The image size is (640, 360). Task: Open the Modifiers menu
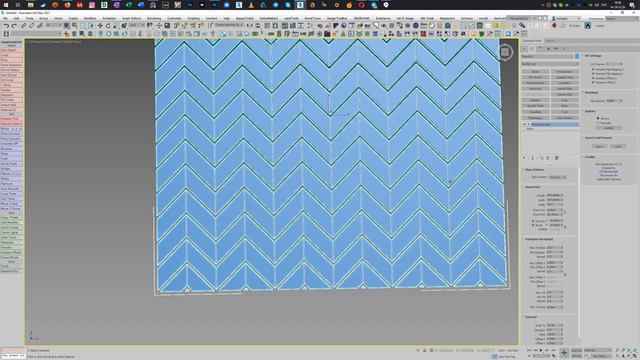[x=90, y=18]
